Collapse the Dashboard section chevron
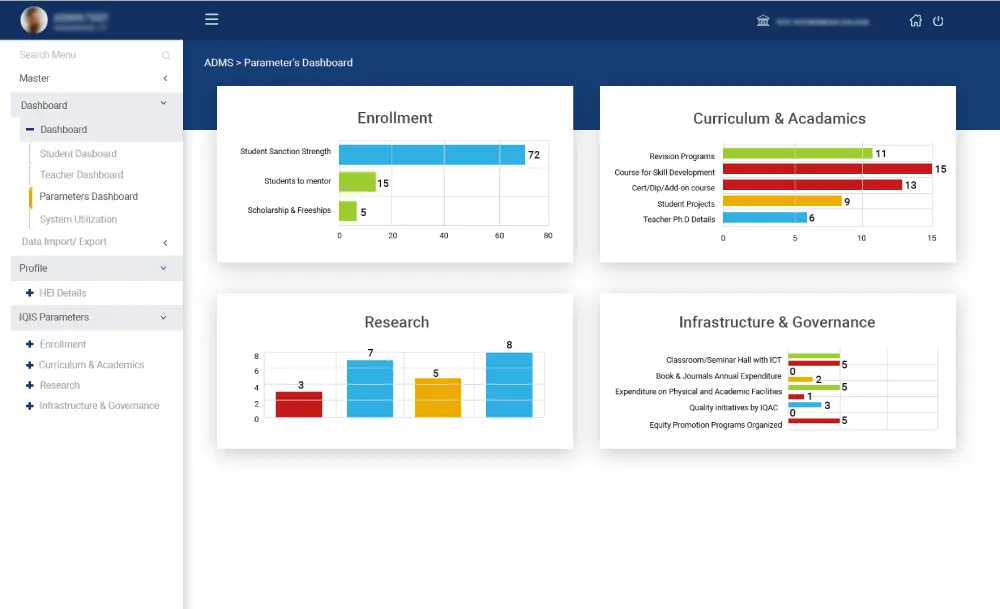1000x609 pixels. [163, 104]
